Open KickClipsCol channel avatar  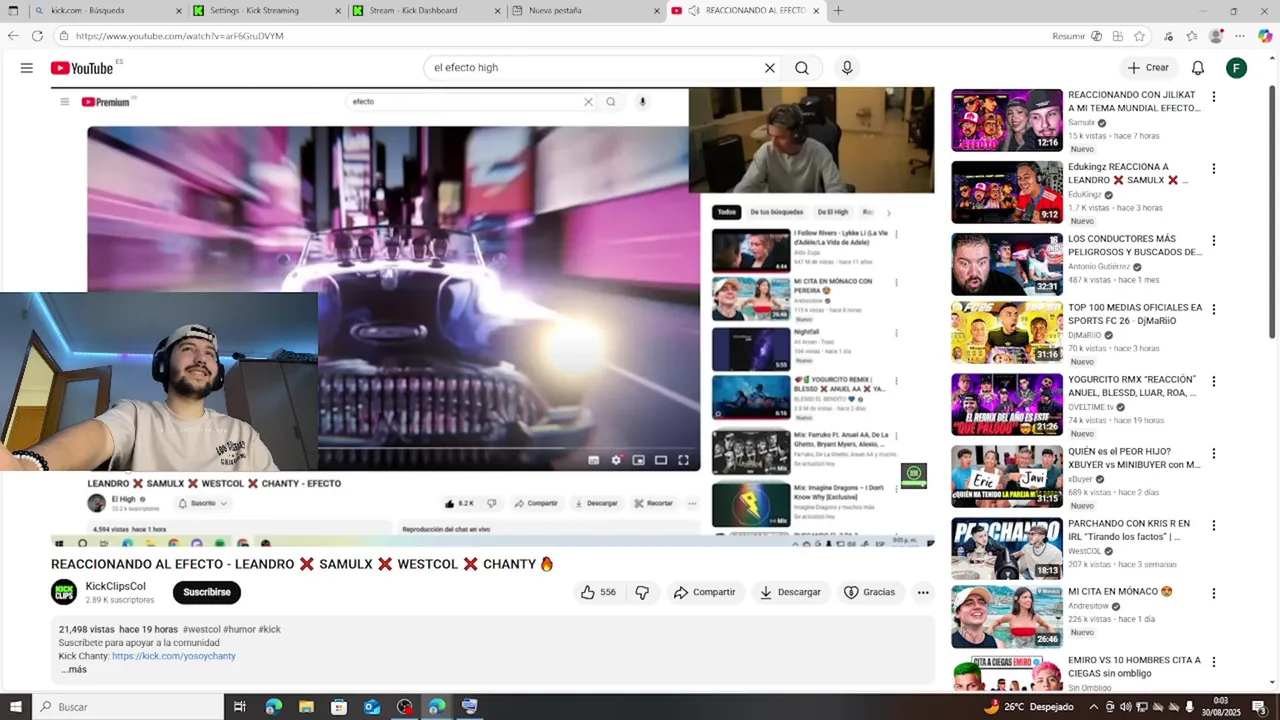coord(64,592)
